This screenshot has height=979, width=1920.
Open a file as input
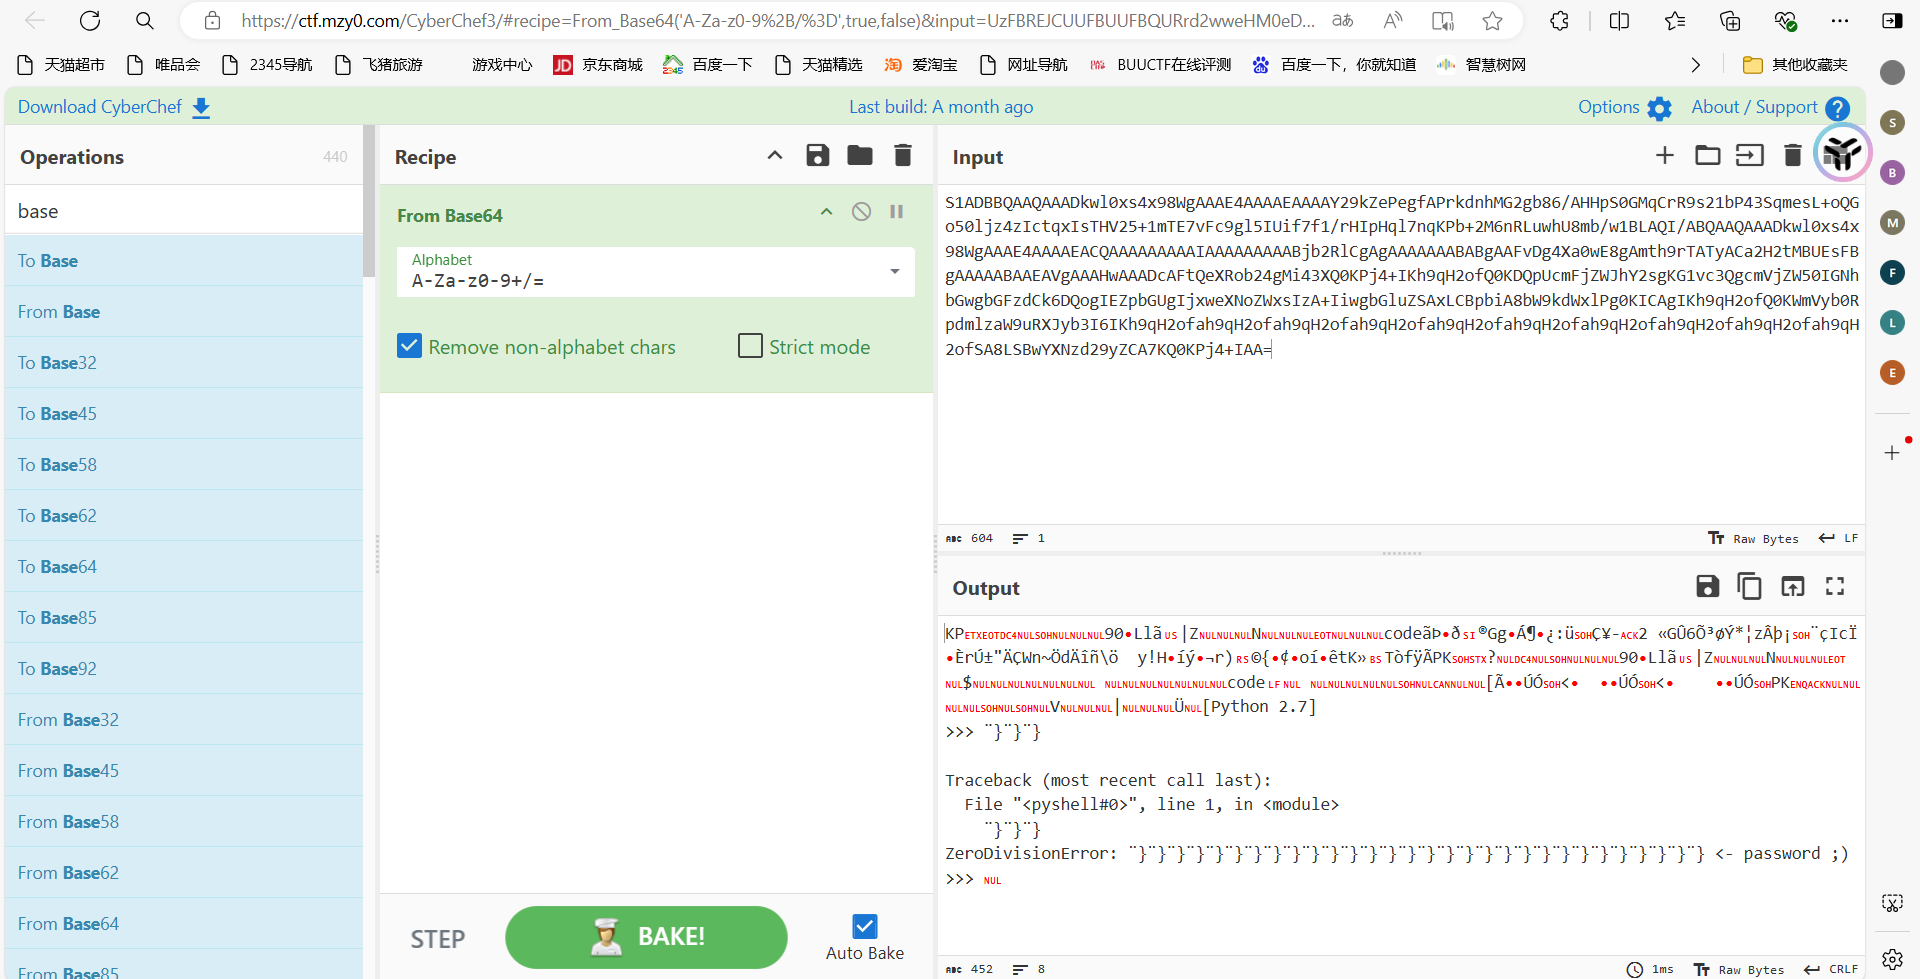[1749, 155]
